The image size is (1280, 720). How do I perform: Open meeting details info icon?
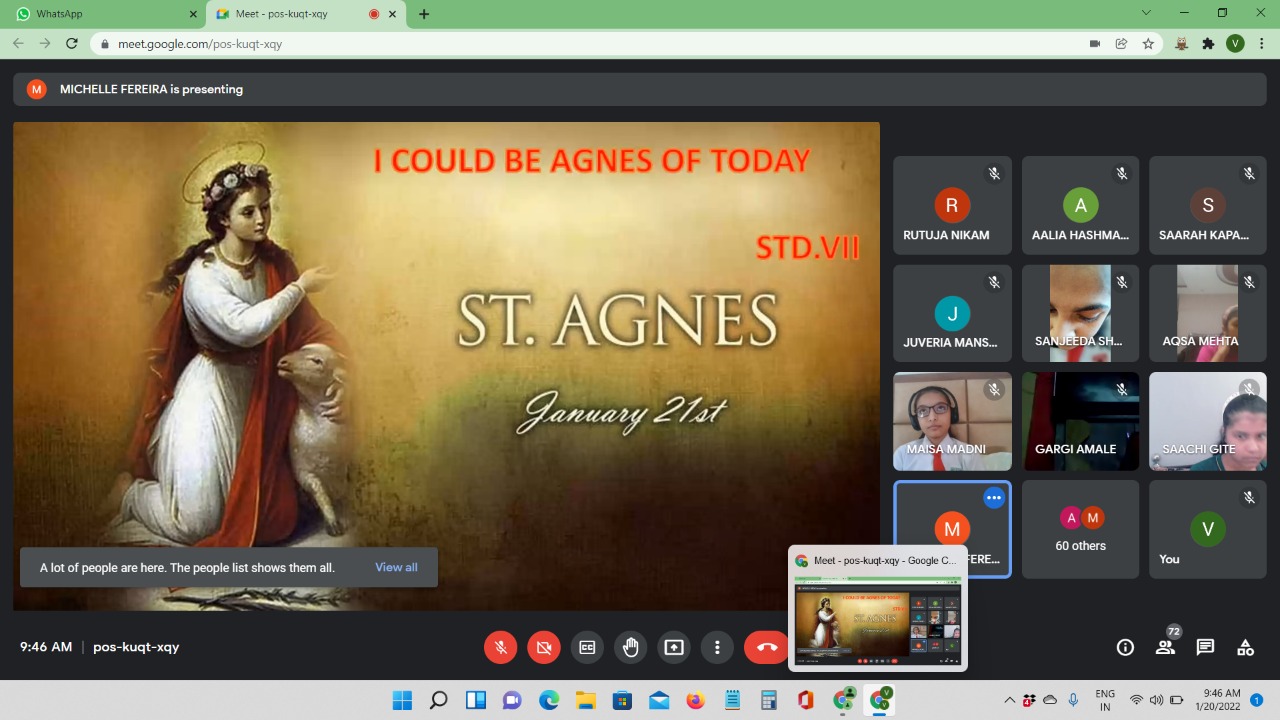[x=1125, y=647]
